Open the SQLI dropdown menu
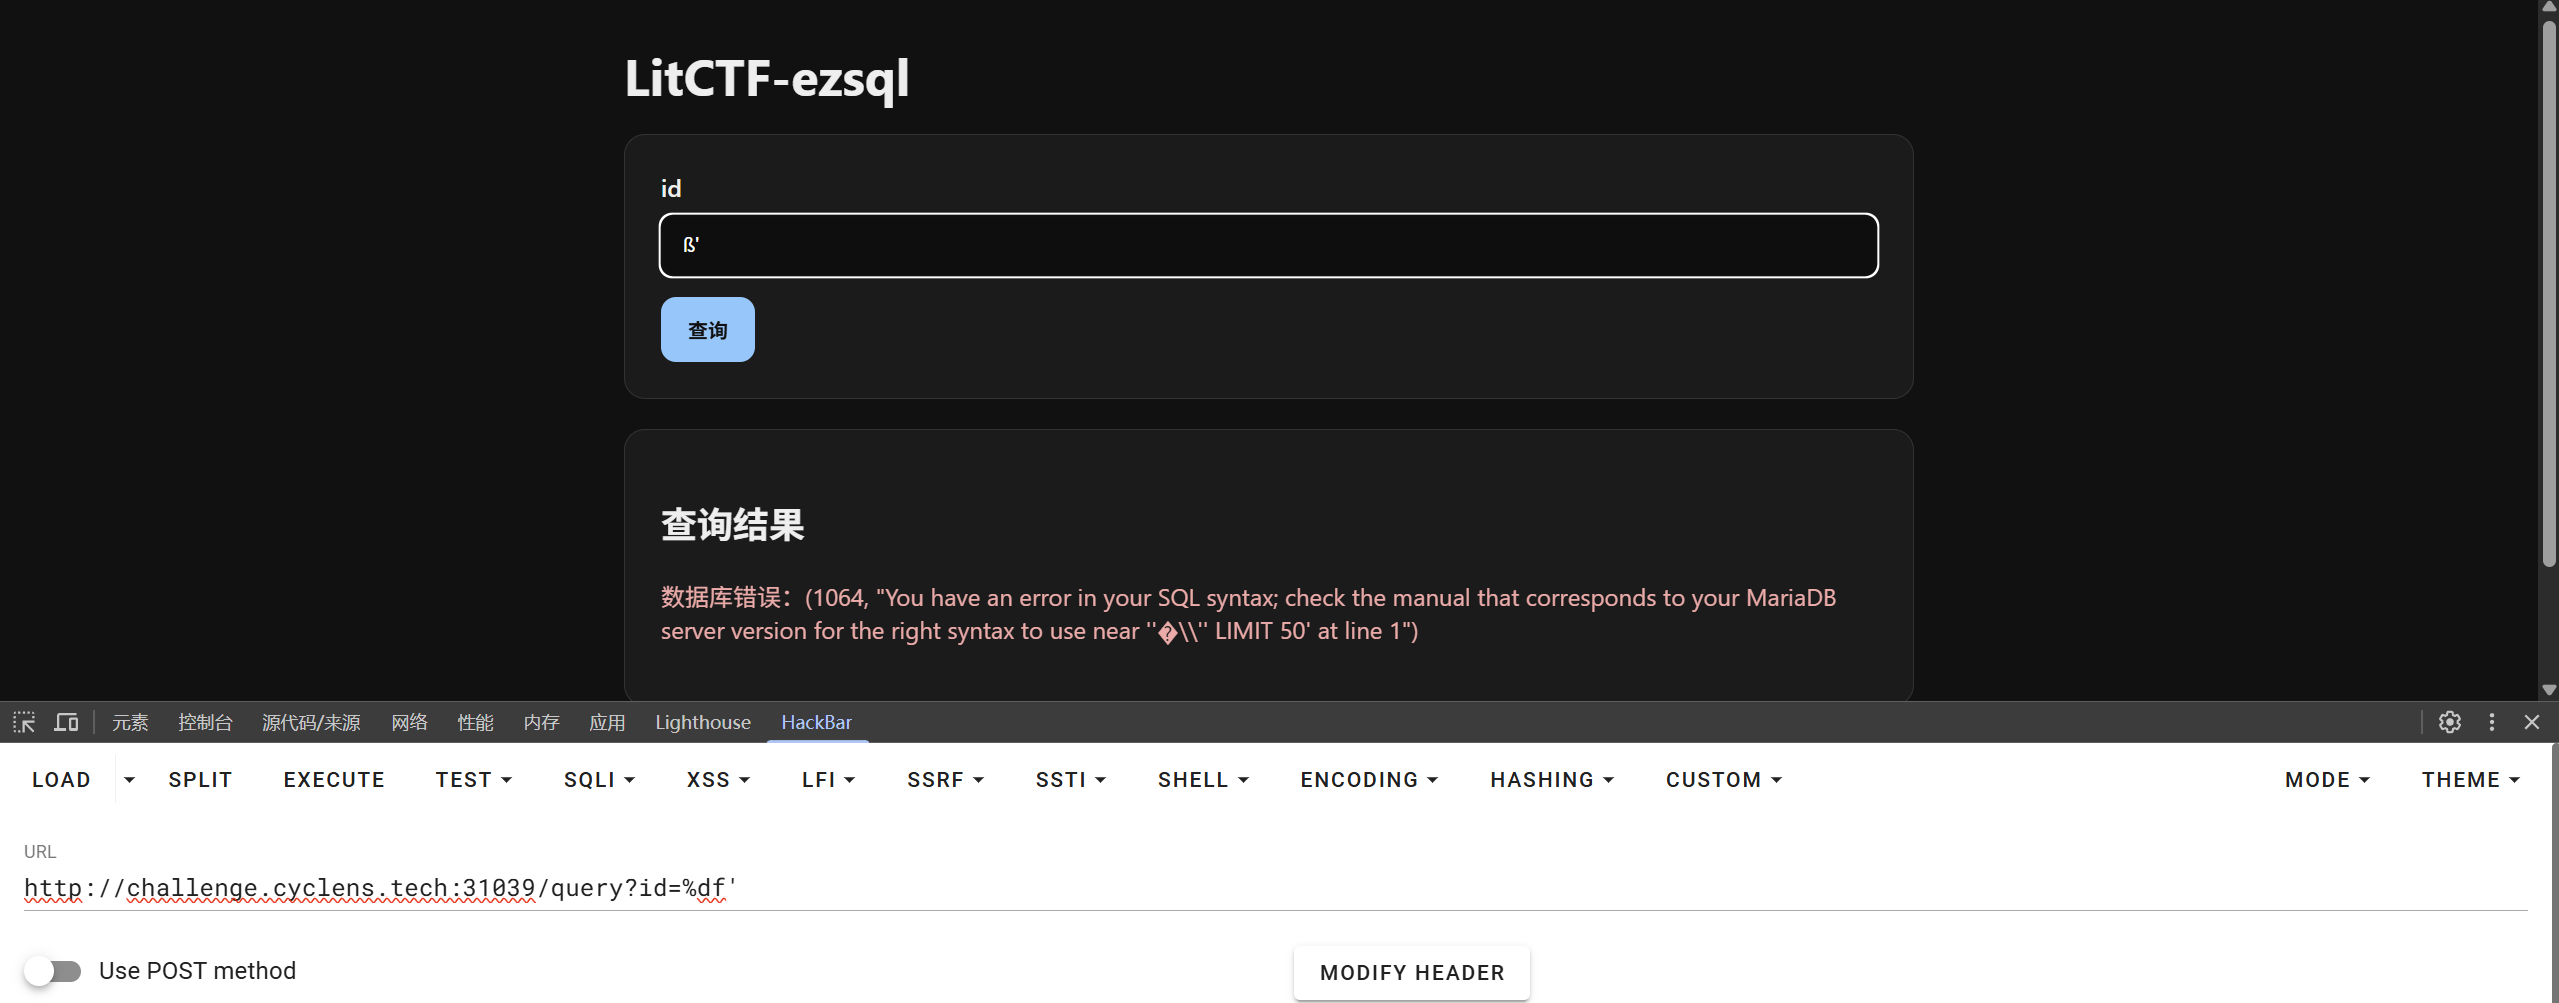The width and height of the screenshot is (2559, 1003). (x=599, y=780)
